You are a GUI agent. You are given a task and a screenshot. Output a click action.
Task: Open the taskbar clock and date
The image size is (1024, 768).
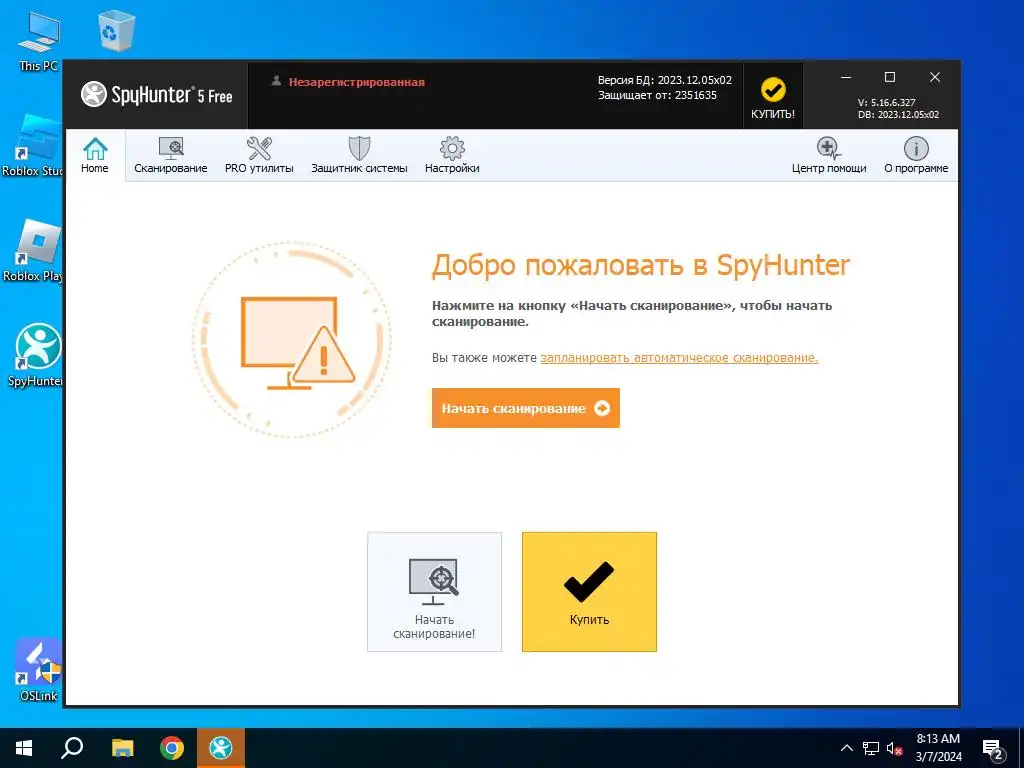(x=938, y=748)
